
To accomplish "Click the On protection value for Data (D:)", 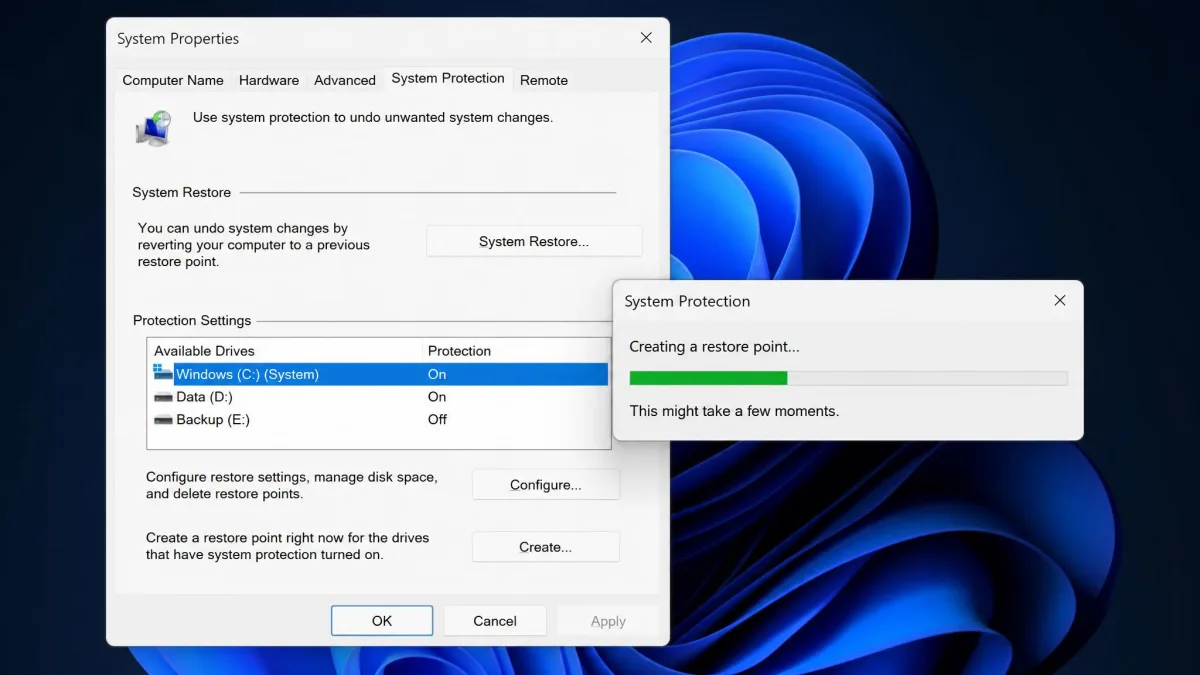I will [x=437, y=397].
